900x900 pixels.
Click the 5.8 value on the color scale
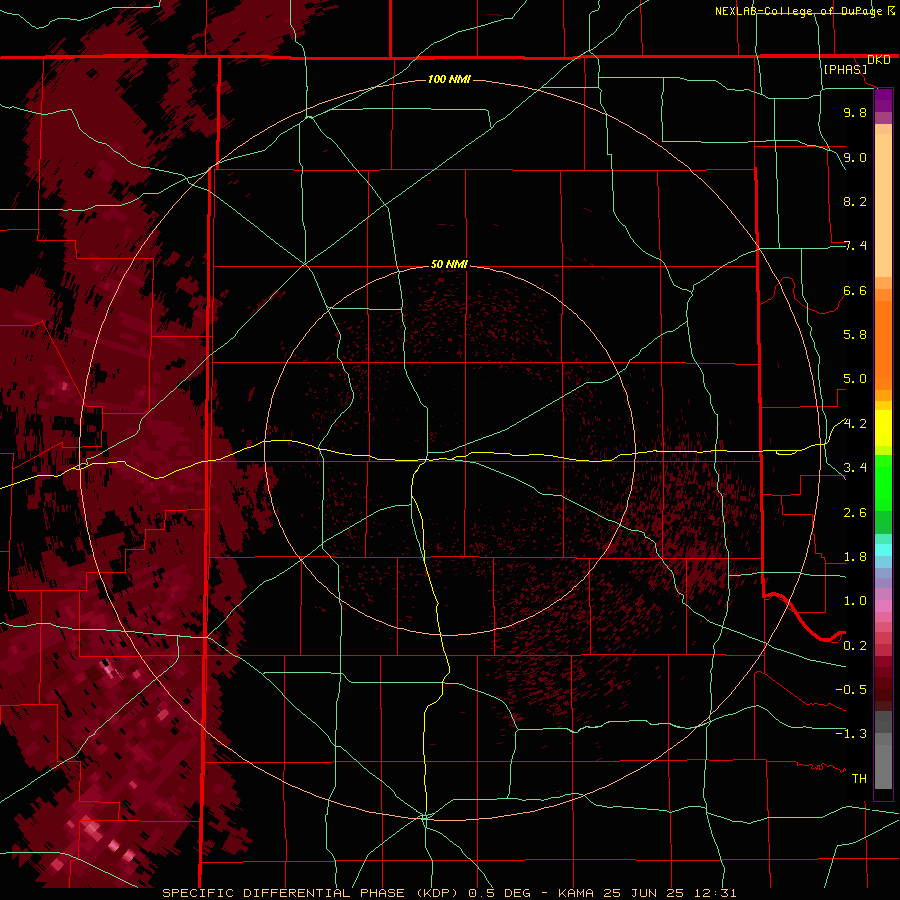(855, 335)
